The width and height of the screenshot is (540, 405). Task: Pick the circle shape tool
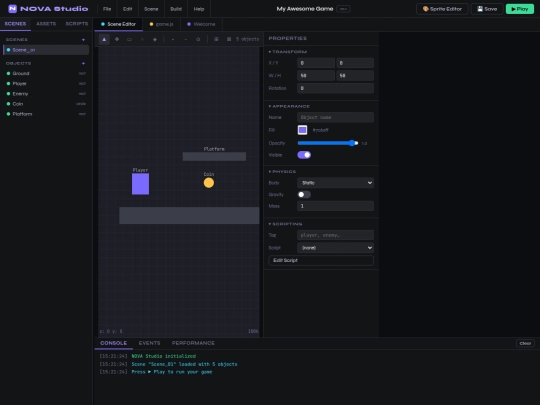(142, 39)
